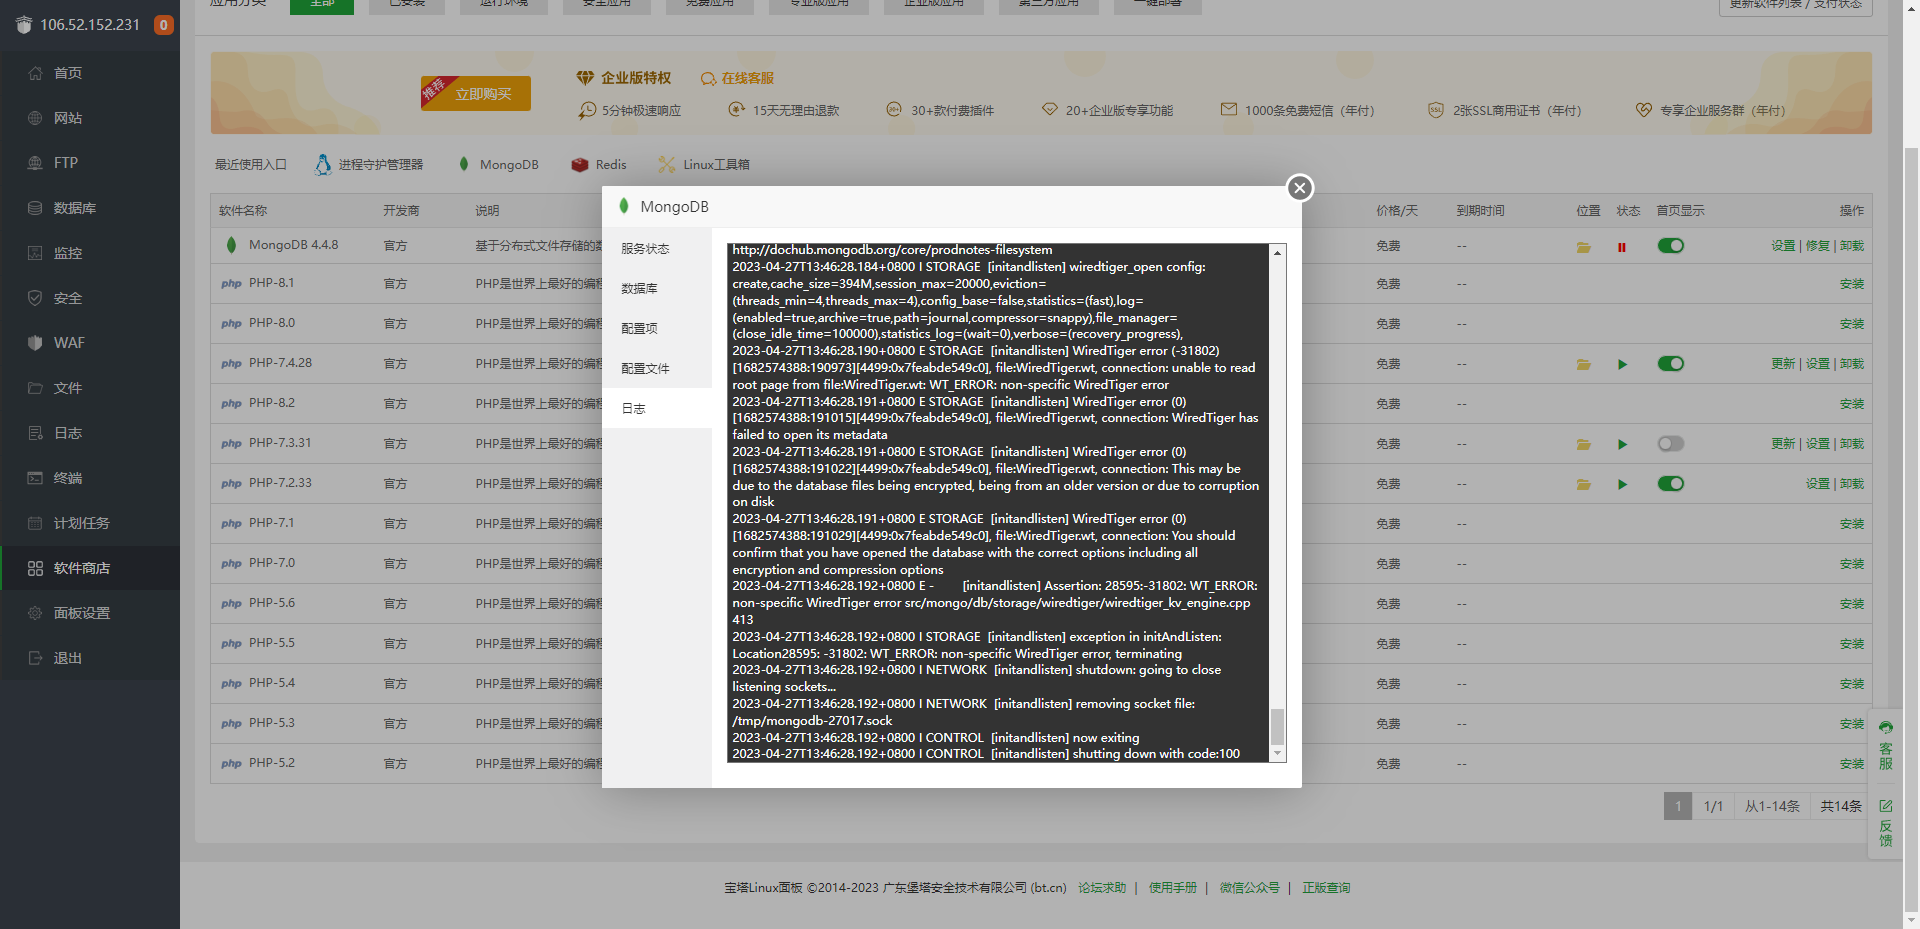Click the log scrollbar up arrow

click(1277, 253)
